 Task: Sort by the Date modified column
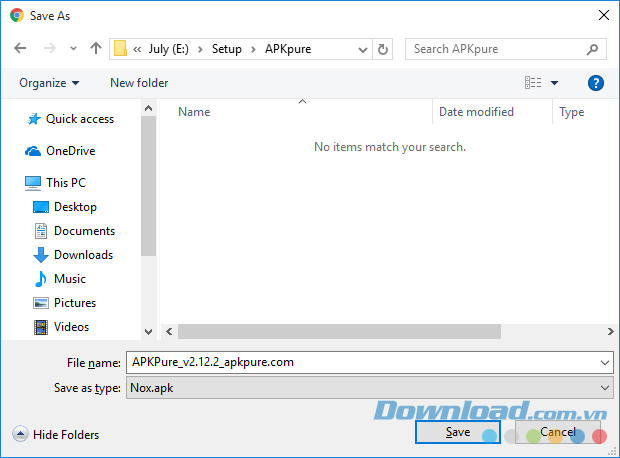[476, 112]
